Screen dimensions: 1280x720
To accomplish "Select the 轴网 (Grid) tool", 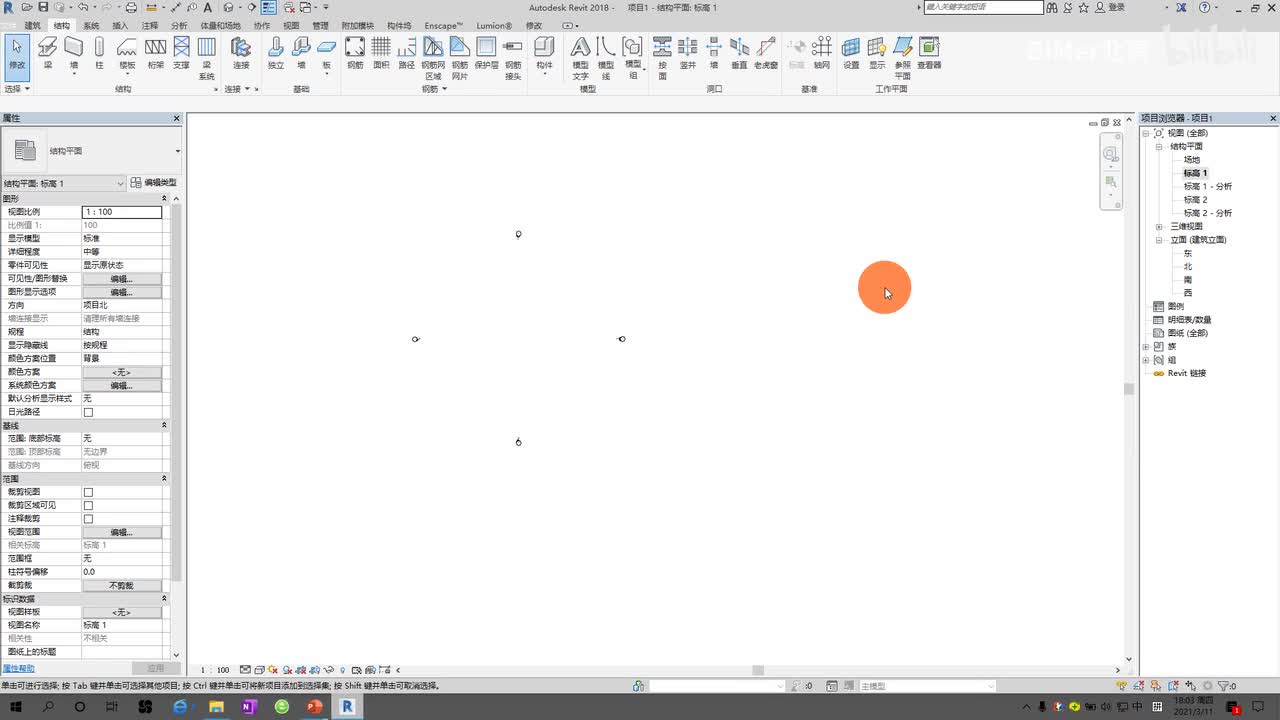I will point(822,53).
